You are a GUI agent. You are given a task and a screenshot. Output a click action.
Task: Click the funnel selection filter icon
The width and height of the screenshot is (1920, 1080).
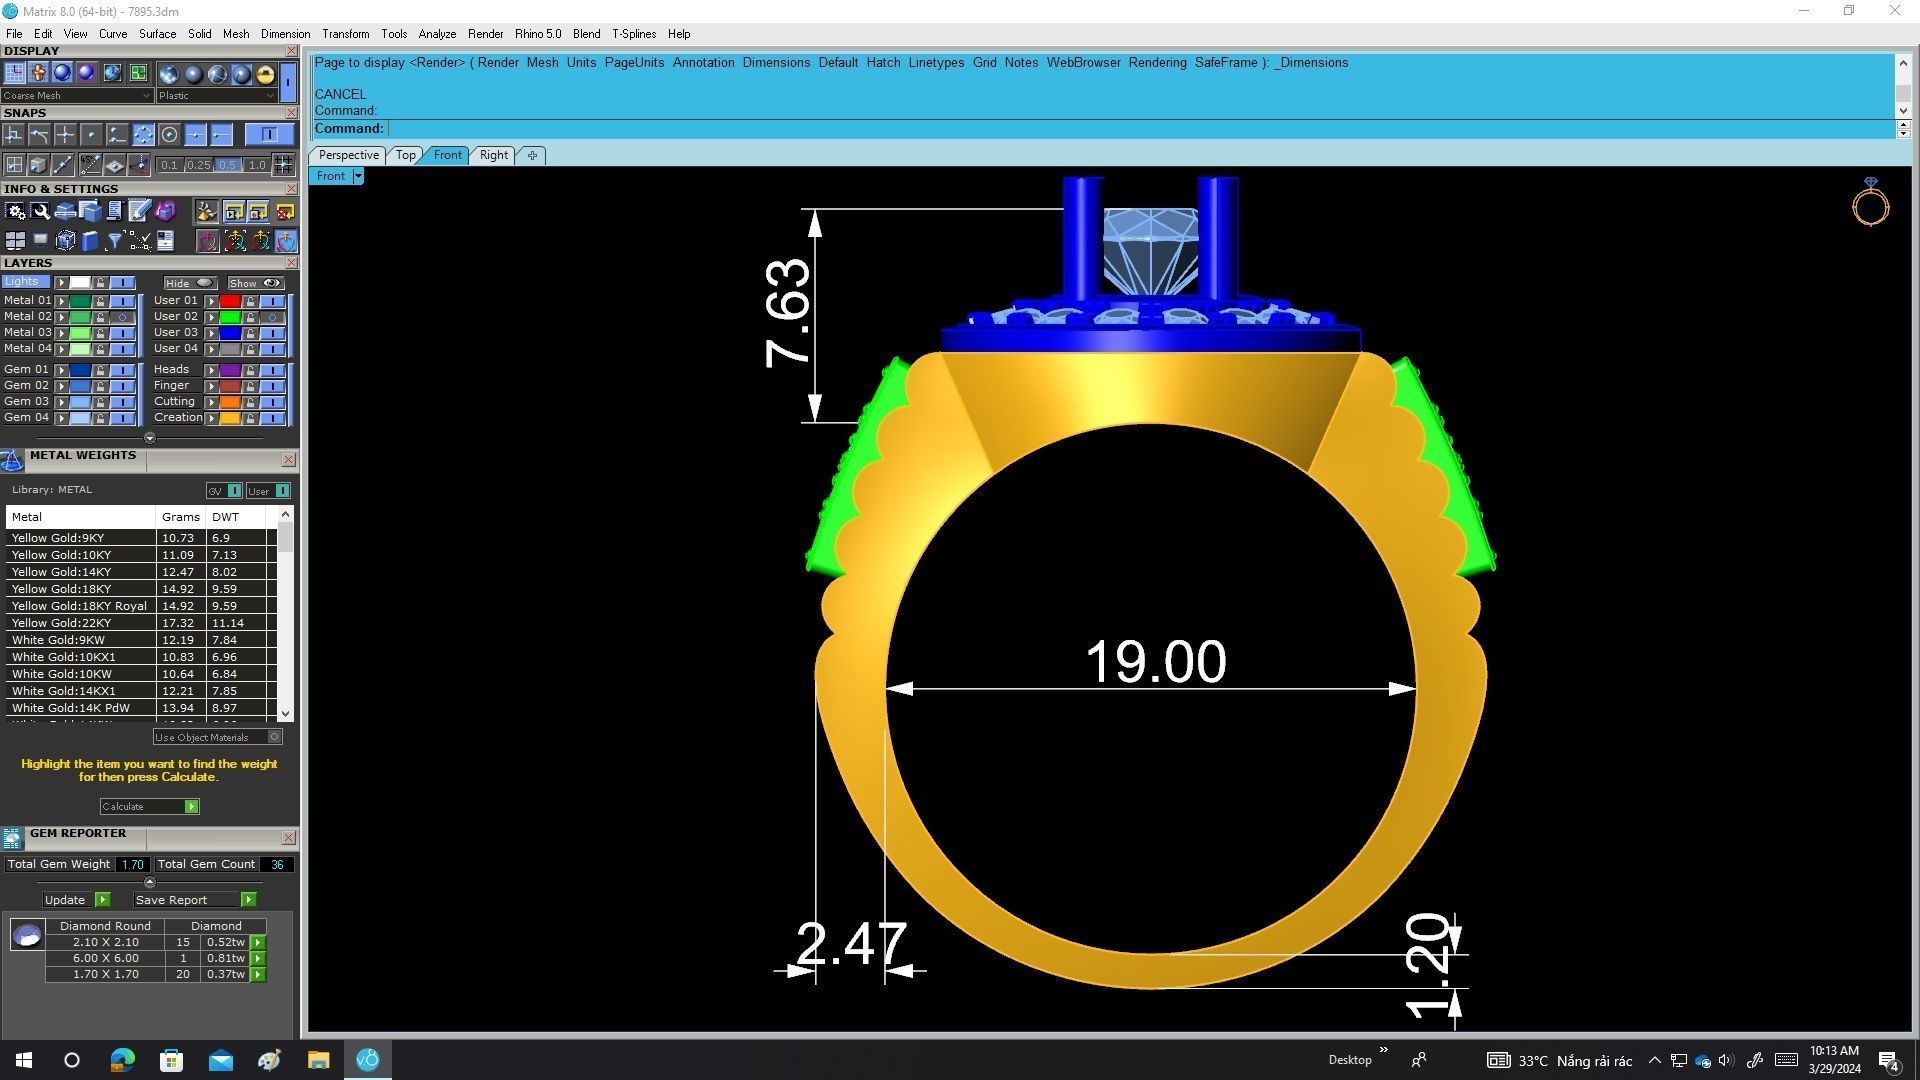click(x=115, y=241)
